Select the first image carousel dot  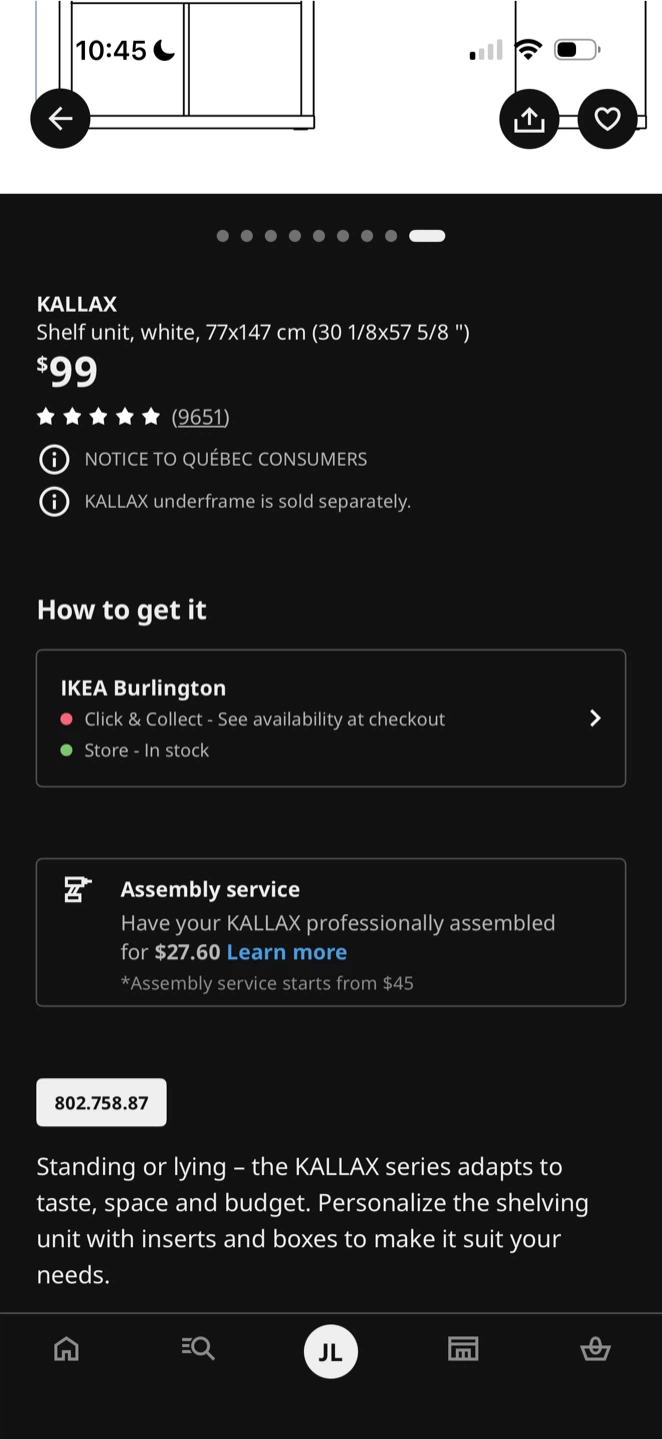coord(223,236)
